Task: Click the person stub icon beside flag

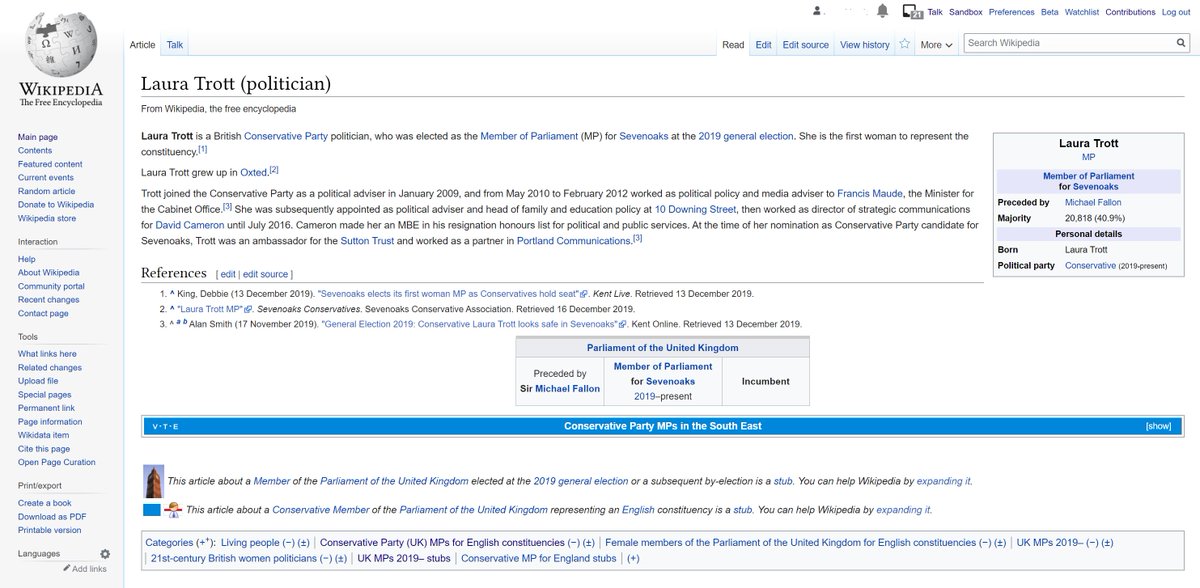Action: pyautogui.click(x=174, y=509)
